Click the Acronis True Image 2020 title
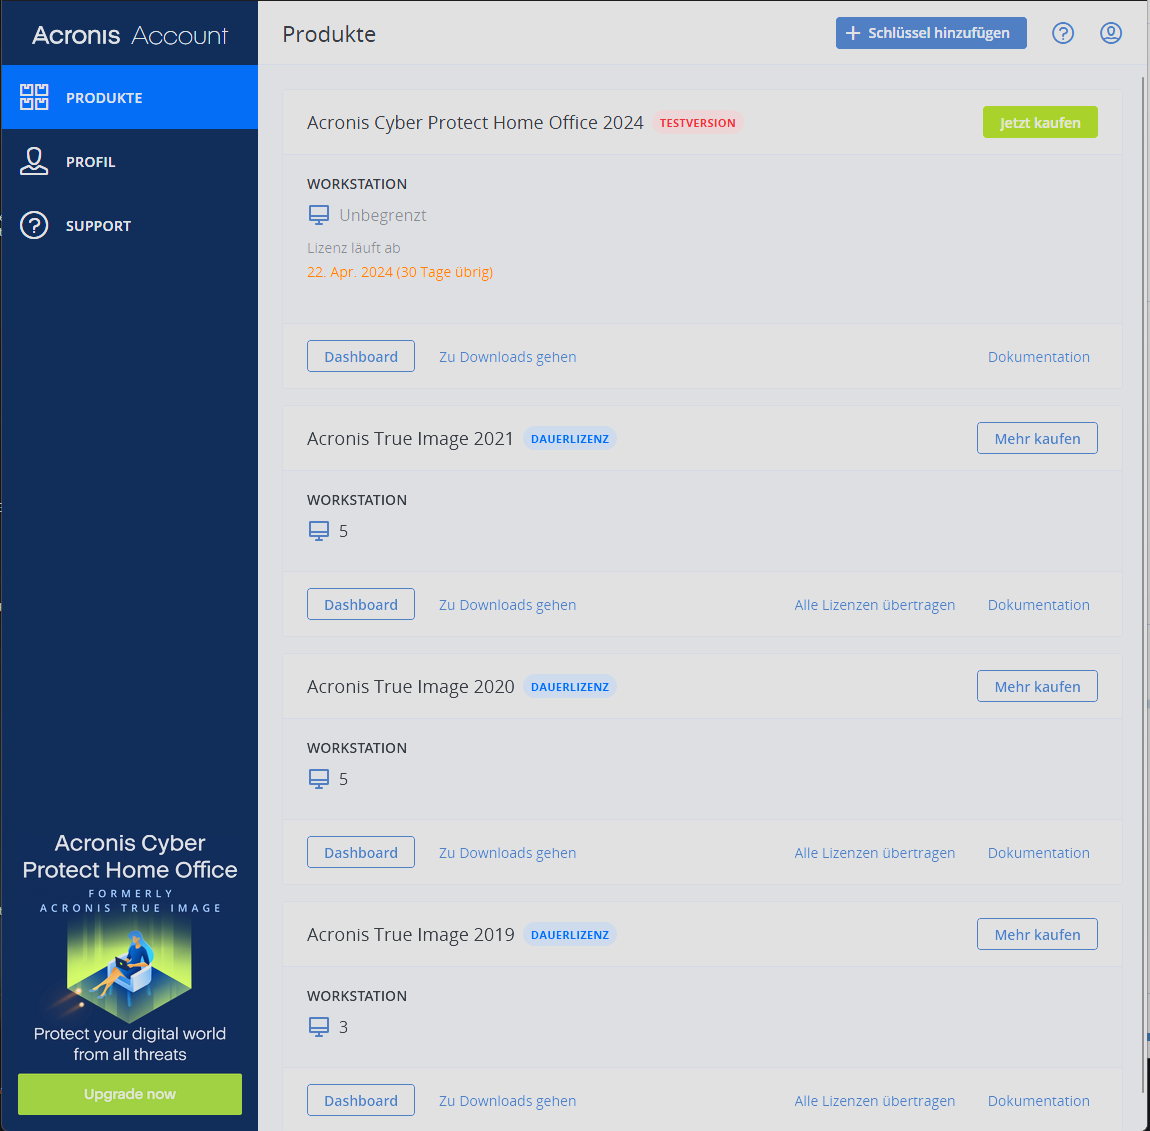Screen dimensions: 1150x1131 point(410,687)
